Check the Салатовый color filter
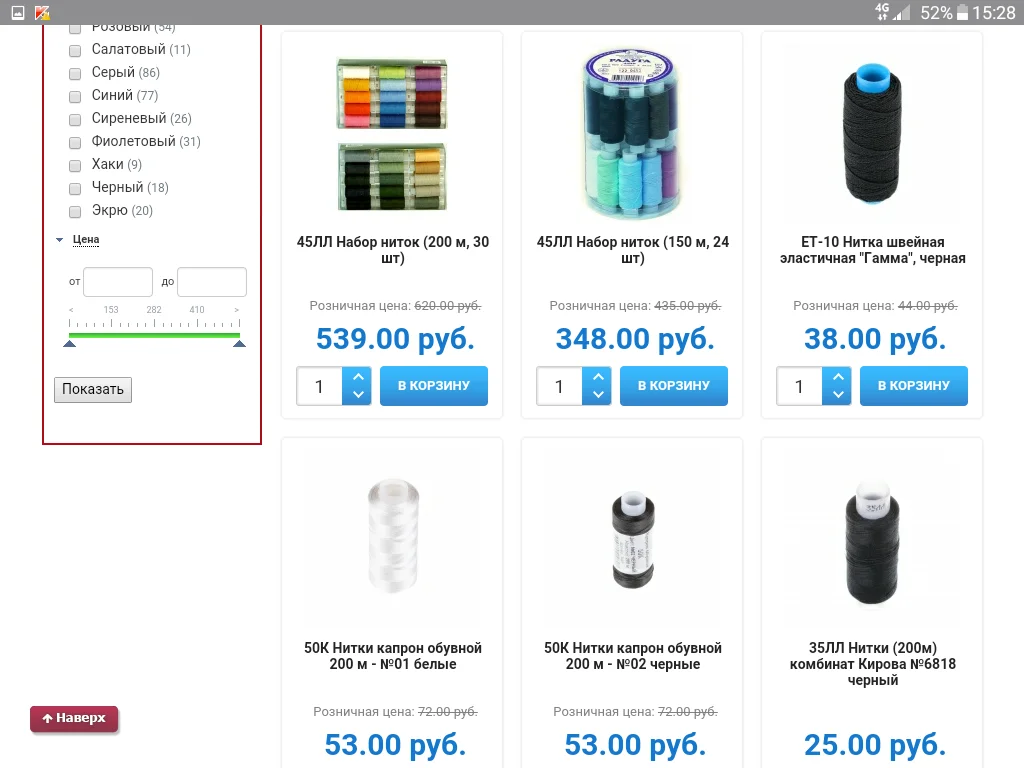Image resolution: width=1024 pixels, height=768 pixels. pyautogui.click(x=75, y=50)
